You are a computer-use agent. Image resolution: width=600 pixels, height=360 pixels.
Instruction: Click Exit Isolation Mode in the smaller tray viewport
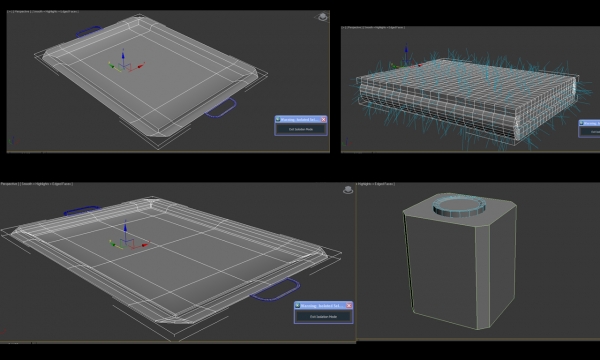coord(301,129)
